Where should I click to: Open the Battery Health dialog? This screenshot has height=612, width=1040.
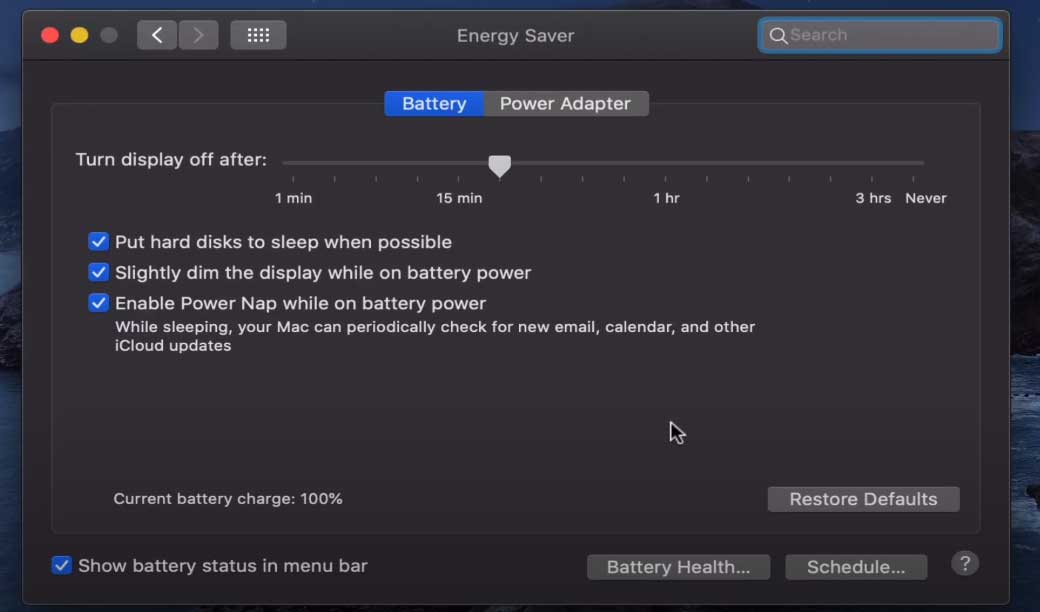(x=678, y=567)
